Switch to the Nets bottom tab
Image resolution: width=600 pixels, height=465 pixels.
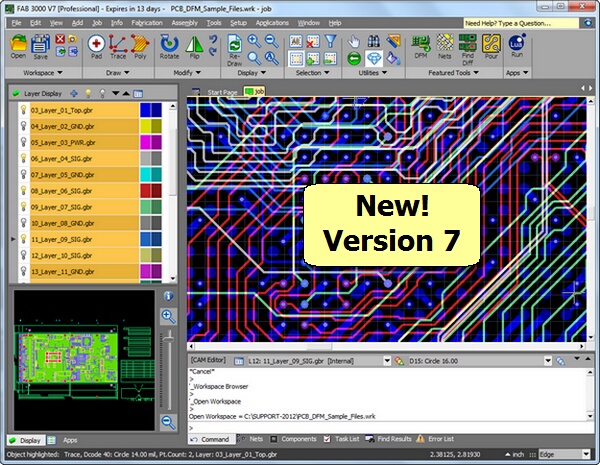tap(256, 439)
